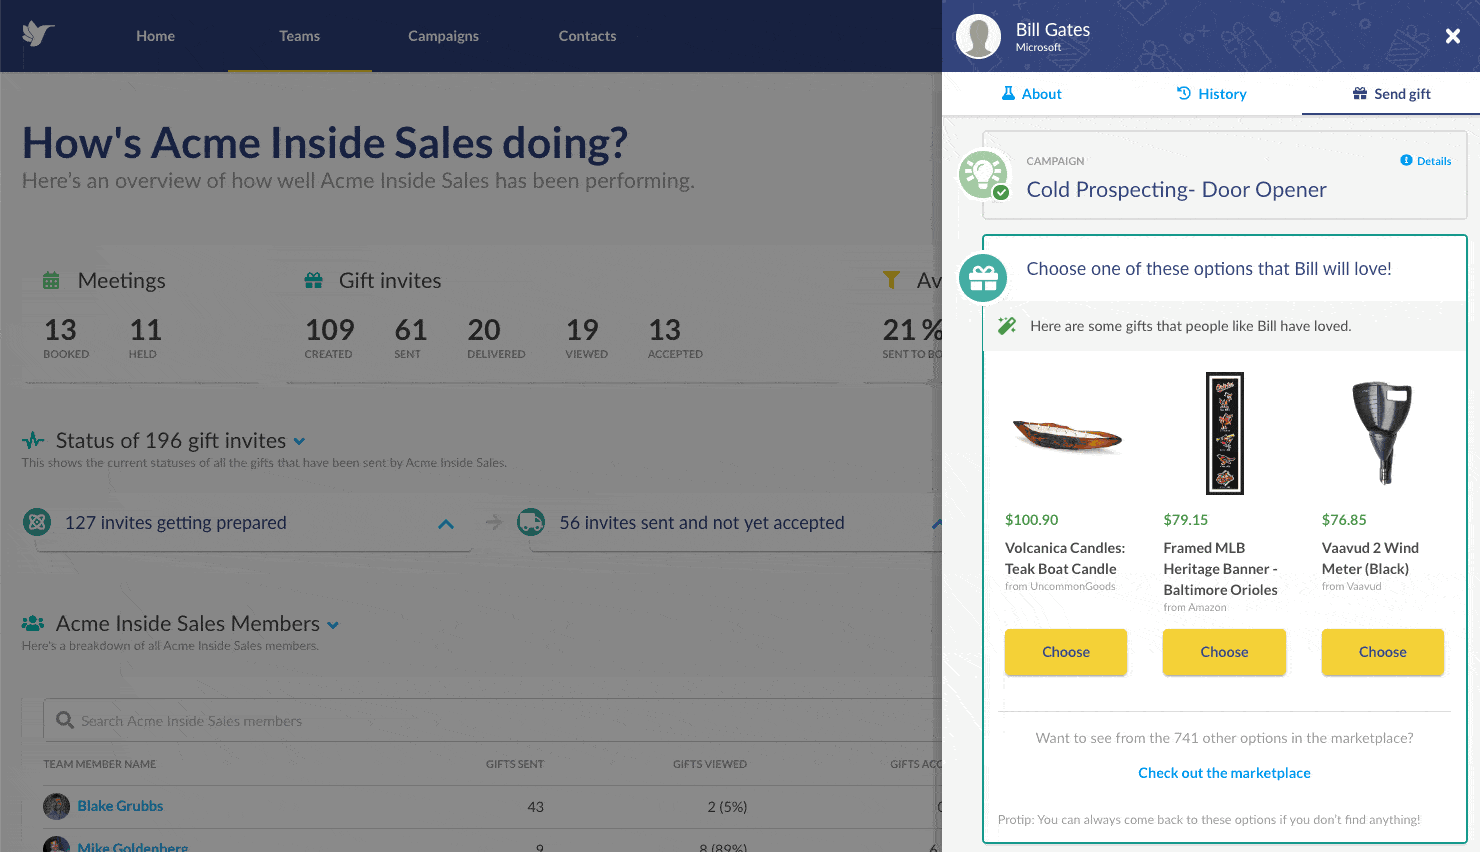Switch to the History tab
The image size is (1480, 852).
pos(1211,94)
